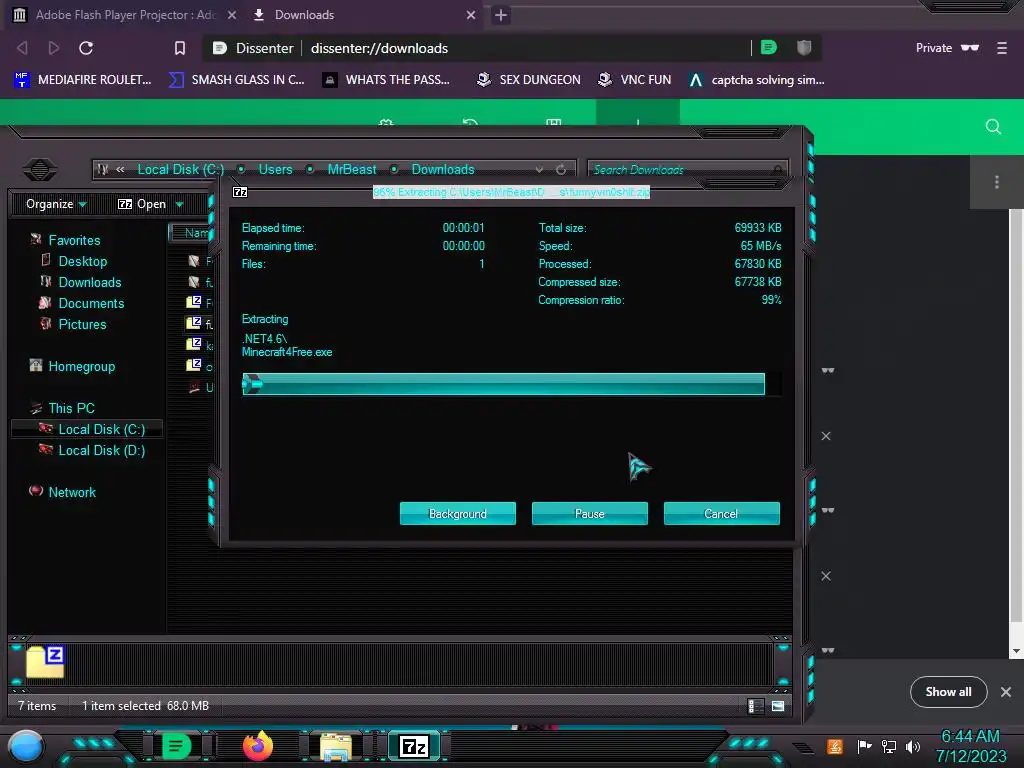Click the shield icon in address bar
The image size is (1024, 768).
coord(804,47)
